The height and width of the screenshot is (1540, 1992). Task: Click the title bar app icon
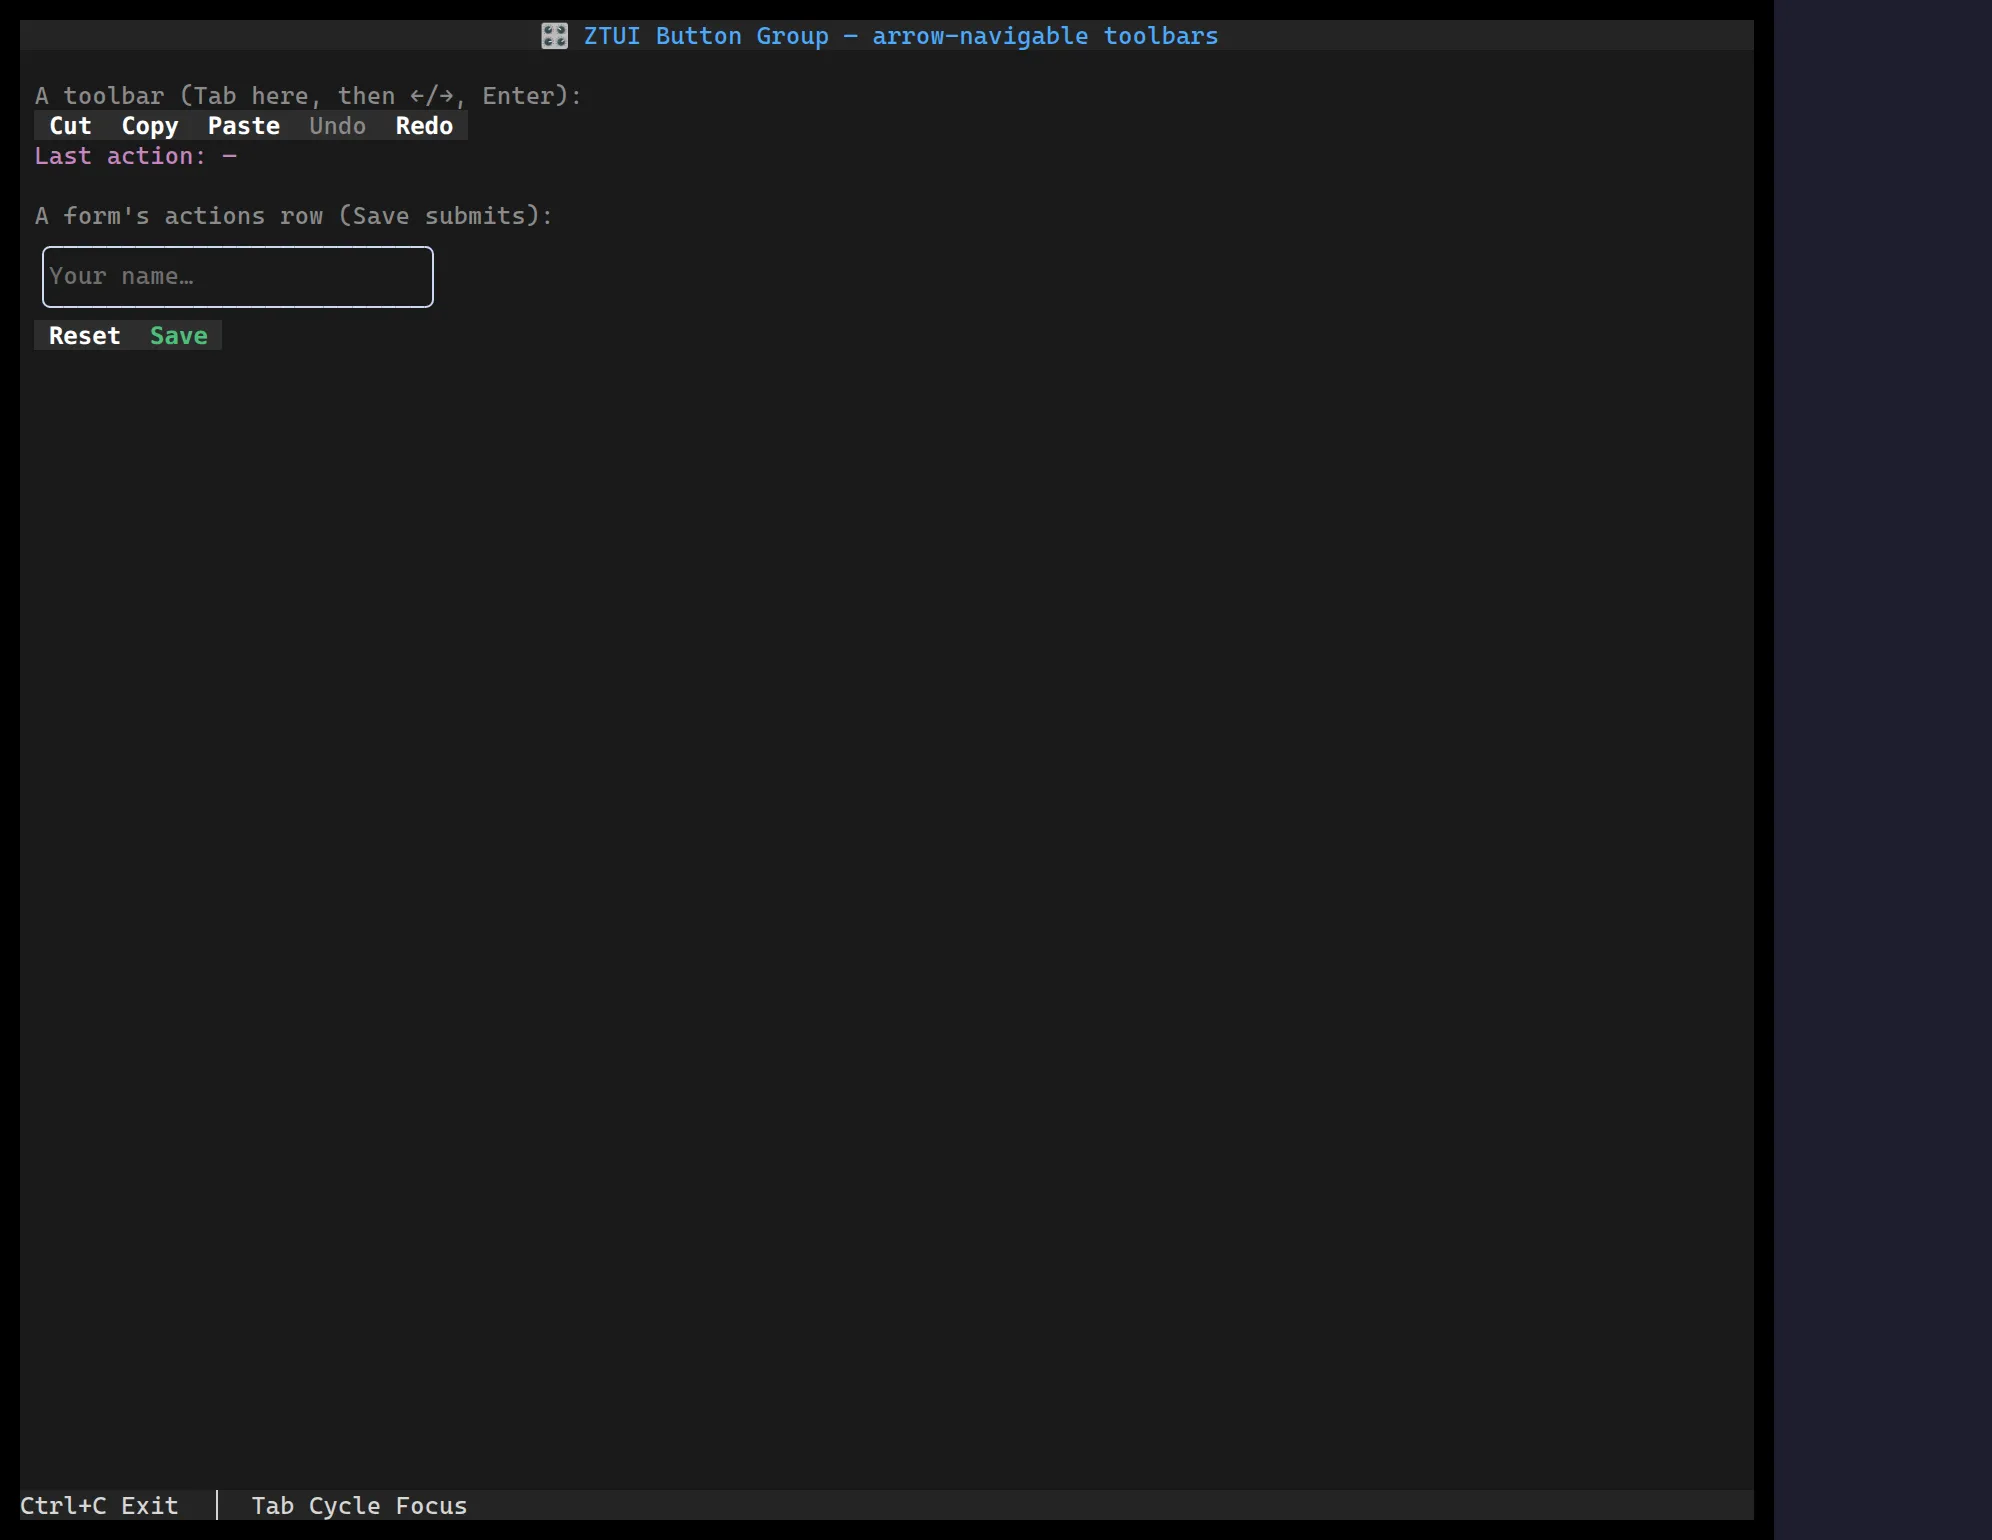[x=555, y=36]
